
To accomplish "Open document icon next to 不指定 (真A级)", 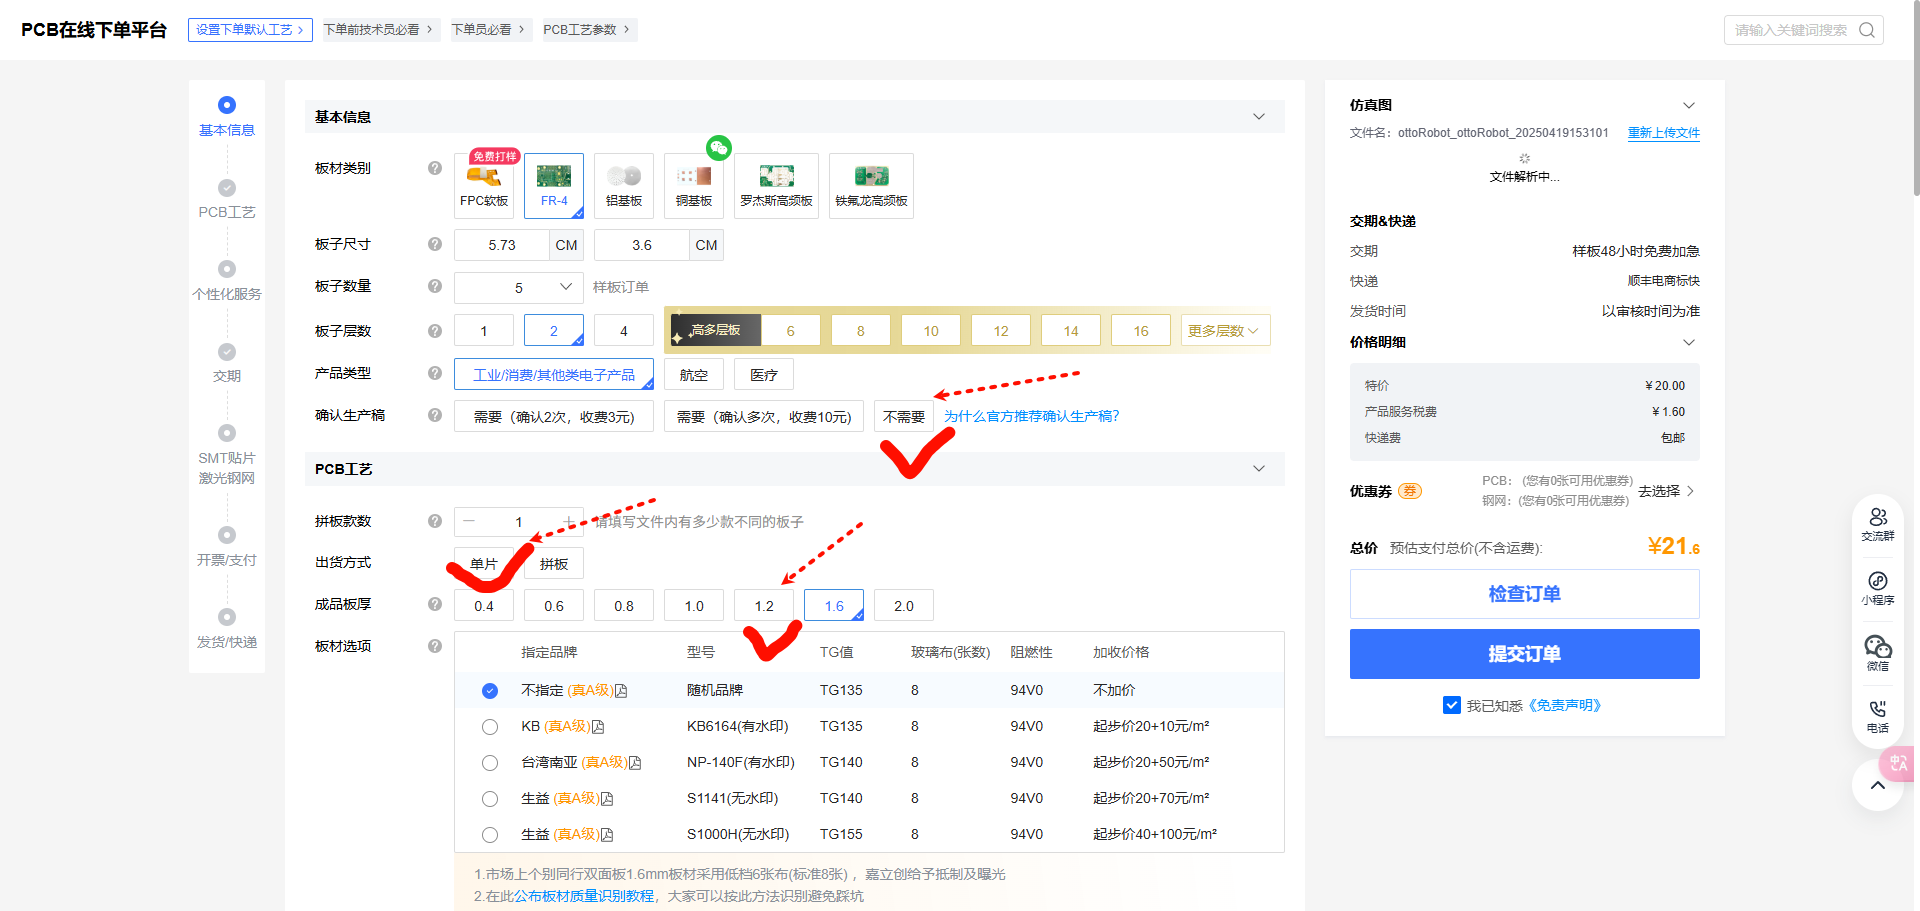I will point(621,691).
